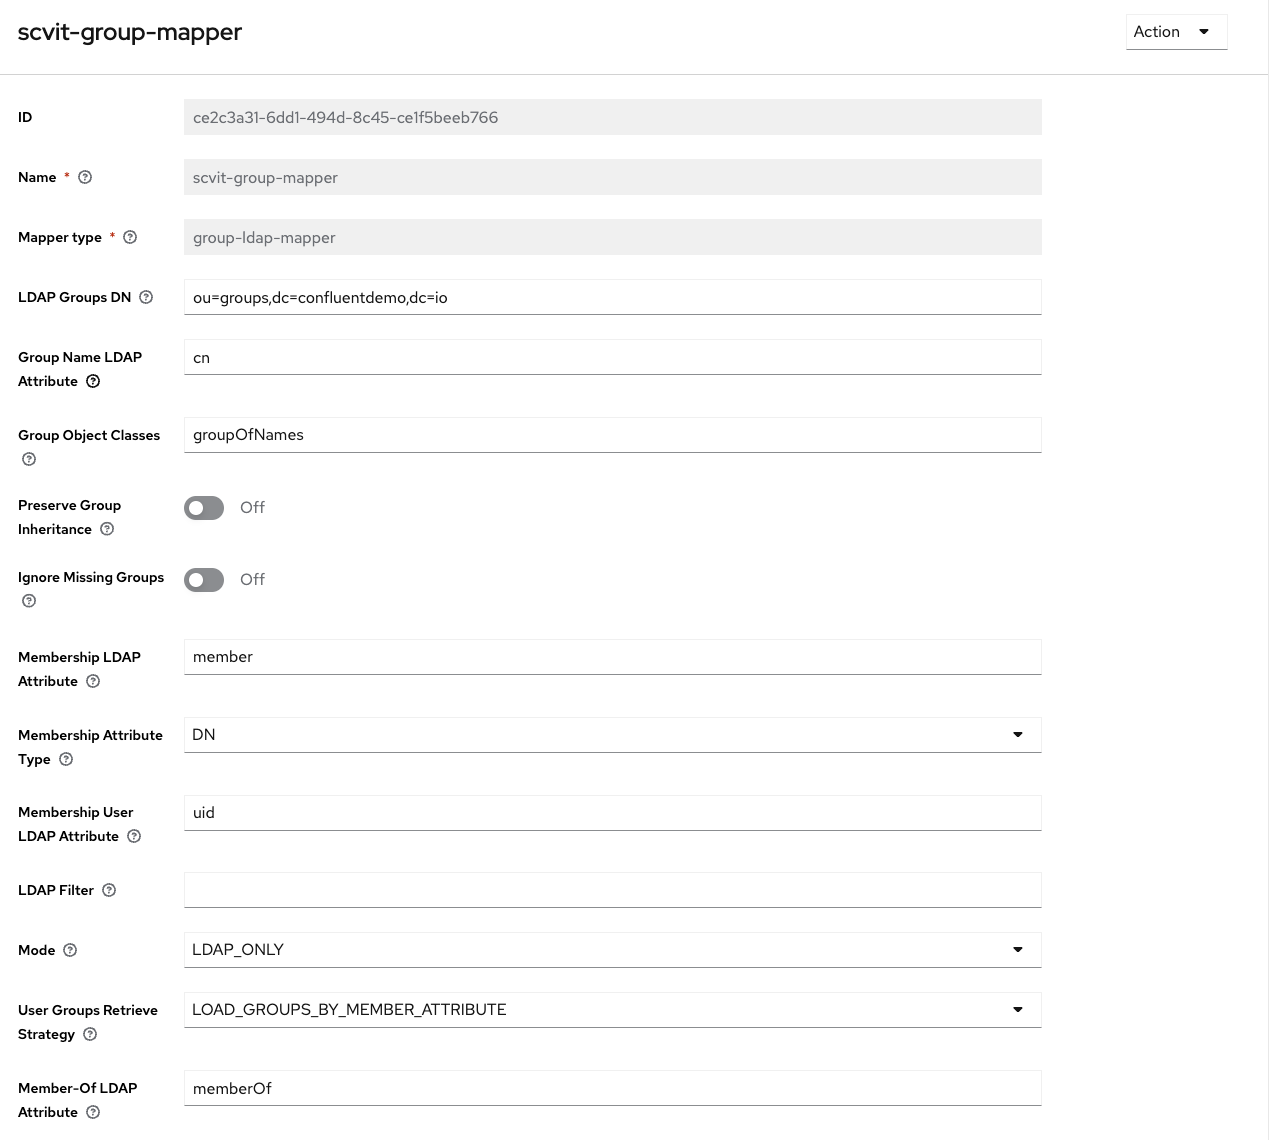Viewport: 1269px width, 1140px height.
Task: Click the LDAP Filter label text
Action: pos(56,890)
